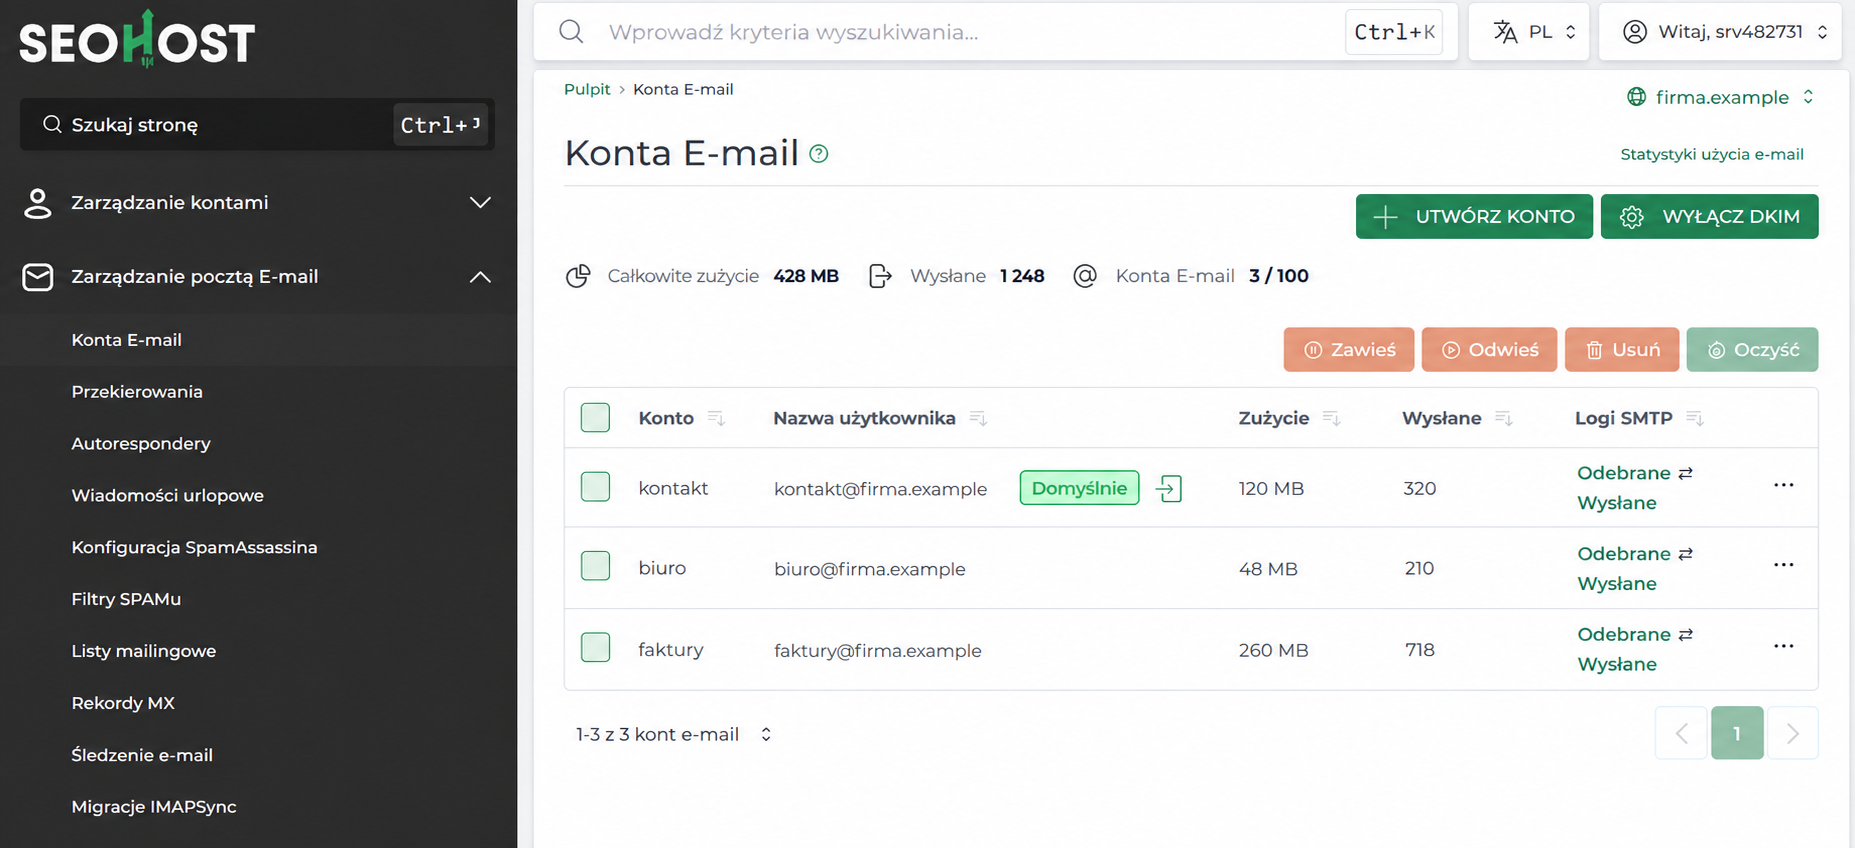Image resolution: width=1855 pixels, height=848 pixels.
Task: Open Statystyki użycia e-mail link
Action: pyautogui.click(x=1712, y=154)
